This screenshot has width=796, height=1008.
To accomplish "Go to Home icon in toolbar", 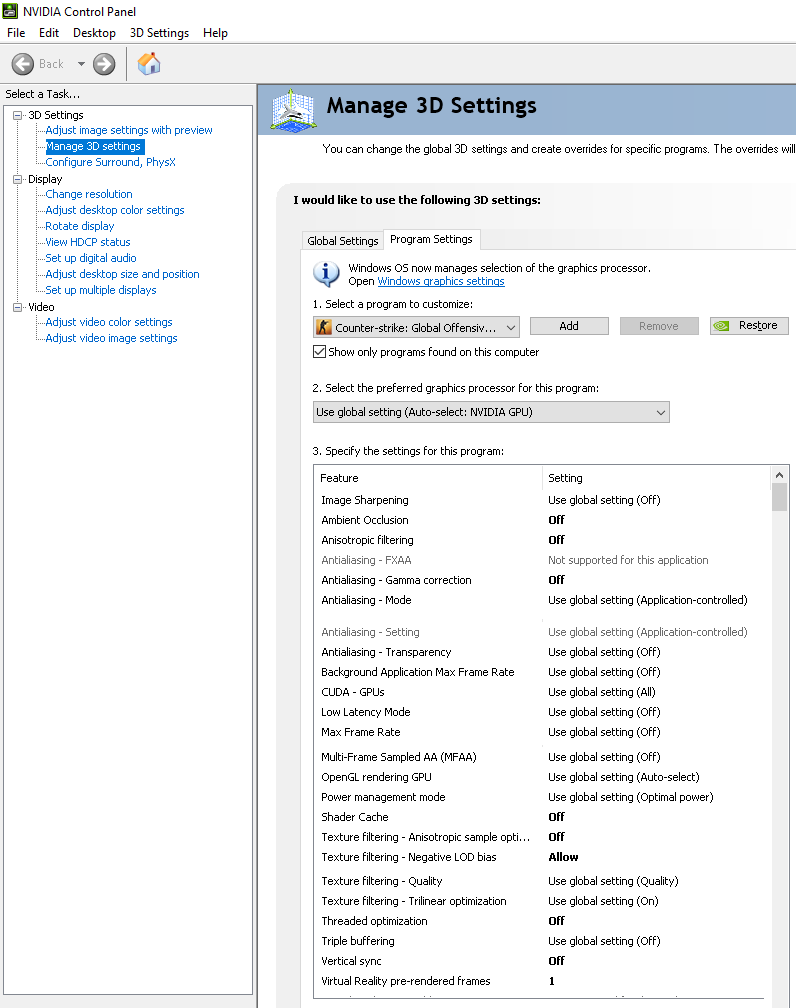I will pos(149,64).
